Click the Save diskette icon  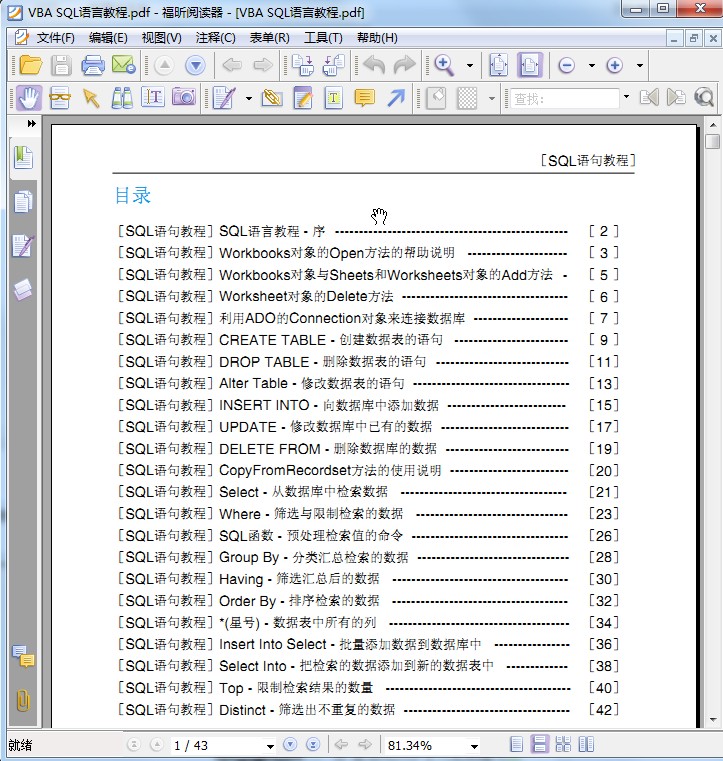(x=61, y=65)
